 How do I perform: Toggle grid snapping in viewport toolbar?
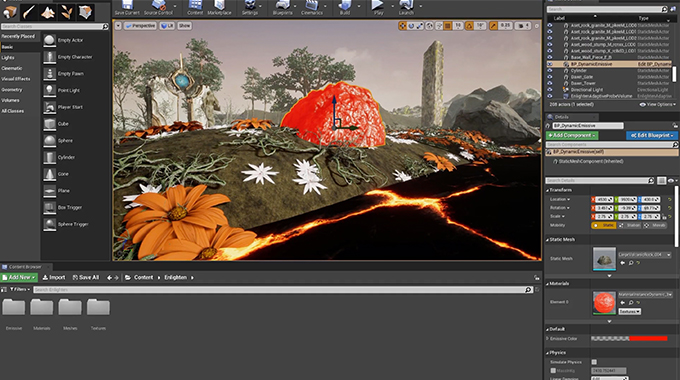448,26
